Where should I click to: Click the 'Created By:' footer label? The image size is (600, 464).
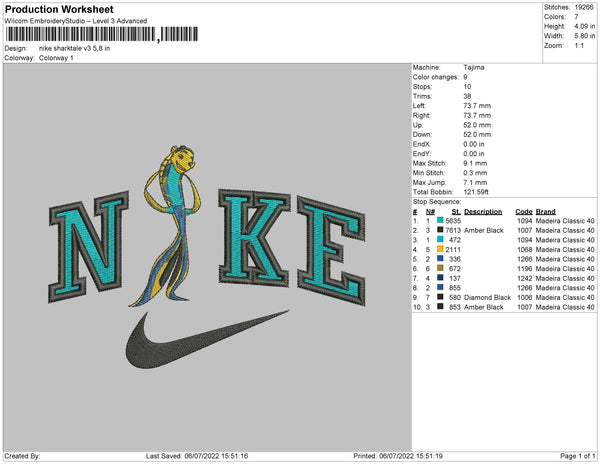click(x=22, y=456)
